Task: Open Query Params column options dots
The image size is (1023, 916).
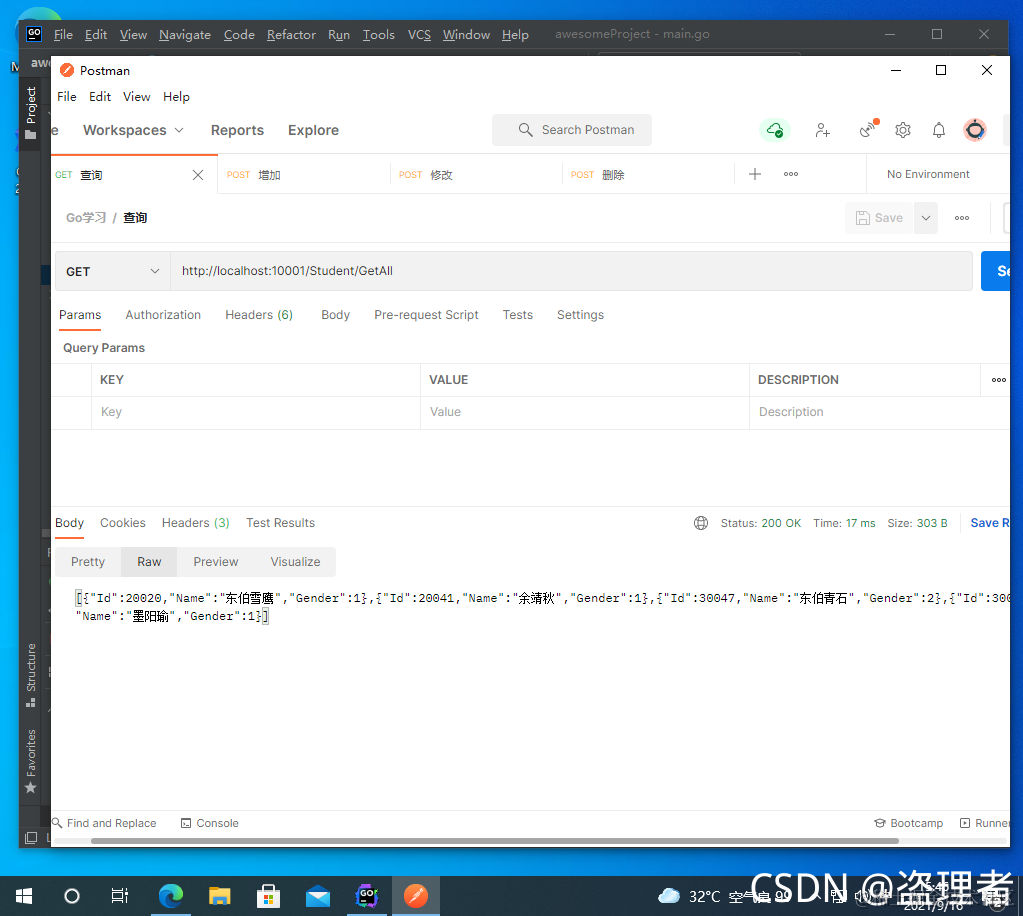Action: (998, 380)
